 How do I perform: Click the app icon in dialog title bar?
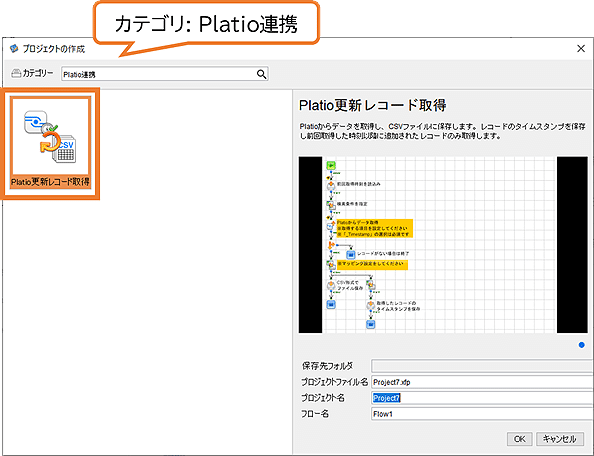(x=14, y=48)
